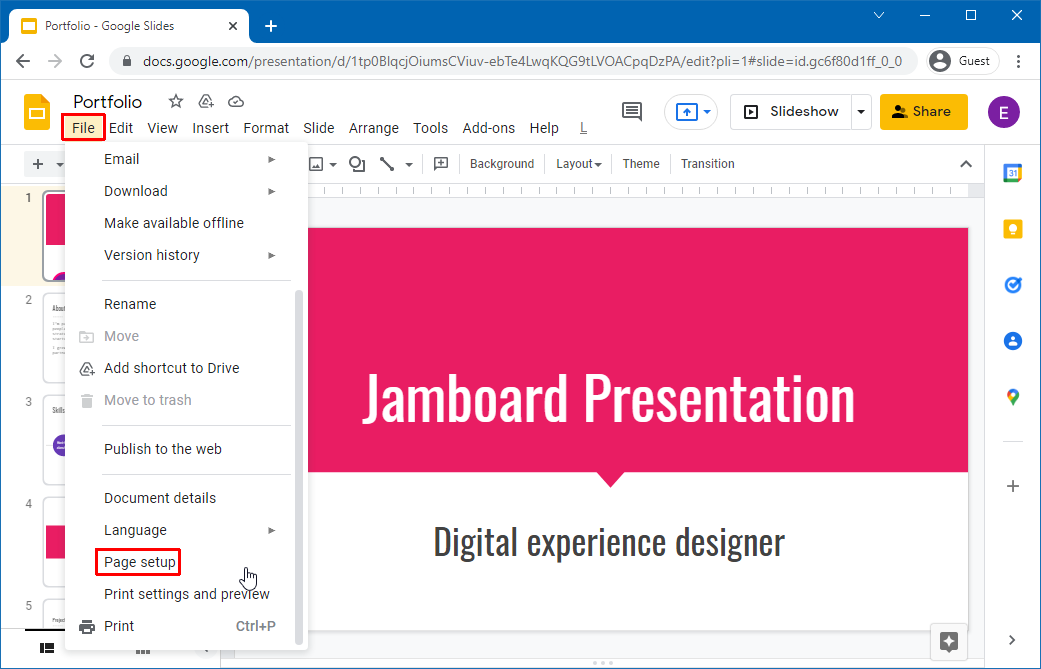Switch to filmstrip view
Image resolution: width=1041 pixels, height=669 pixels.
pos(46,648)
